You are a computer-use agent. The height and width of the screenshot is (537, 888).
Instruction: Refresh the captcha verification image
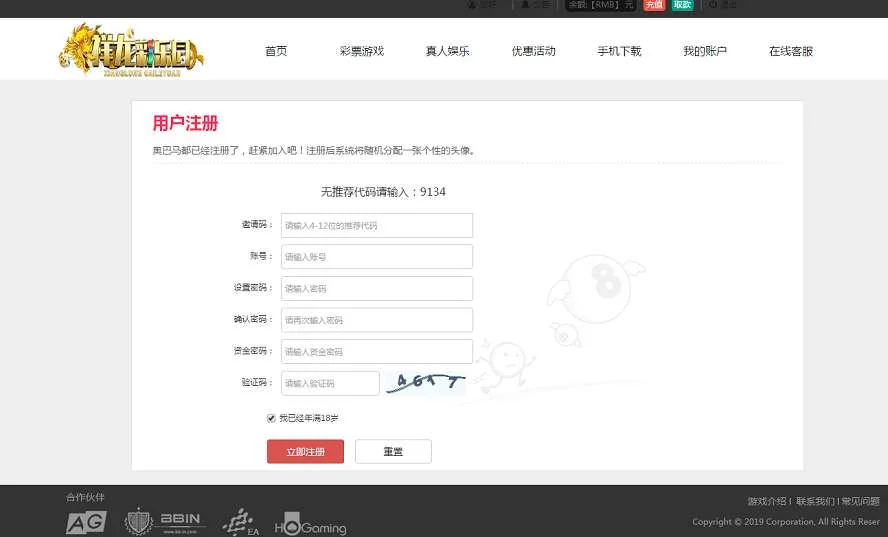427,383
